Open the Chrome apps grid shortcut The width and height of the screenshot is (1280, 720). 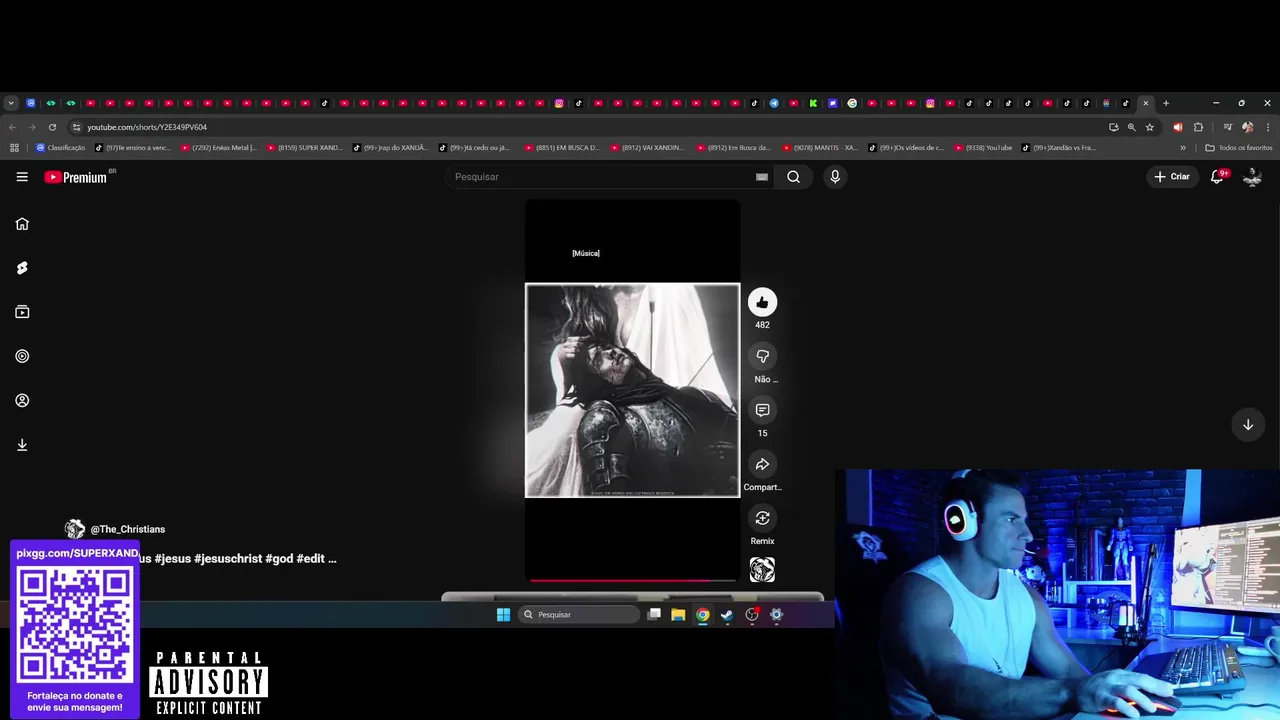[14, 148]
